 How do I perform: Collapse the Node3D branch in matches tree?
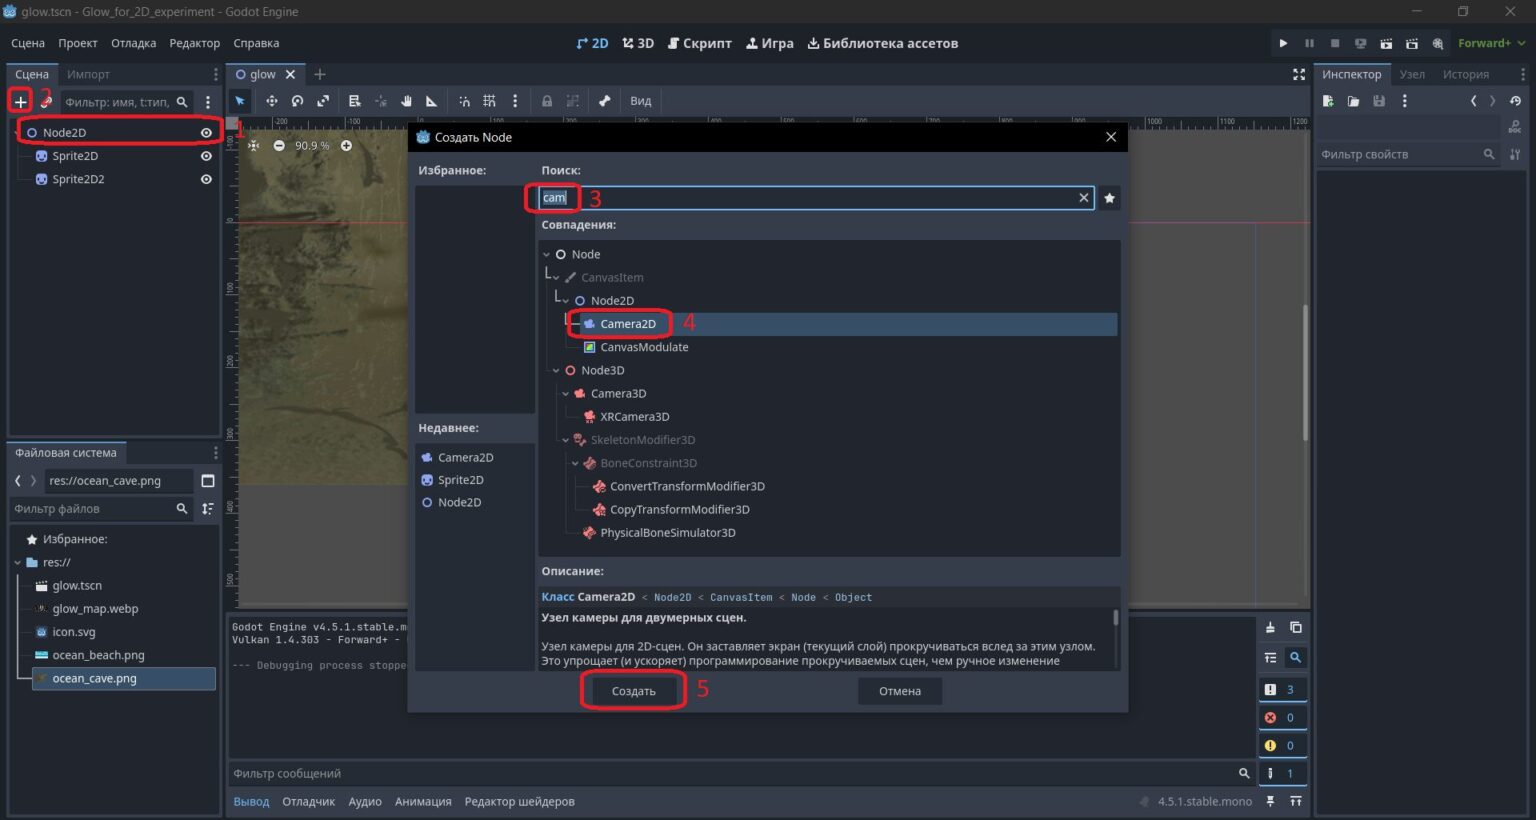pos(556,371)
